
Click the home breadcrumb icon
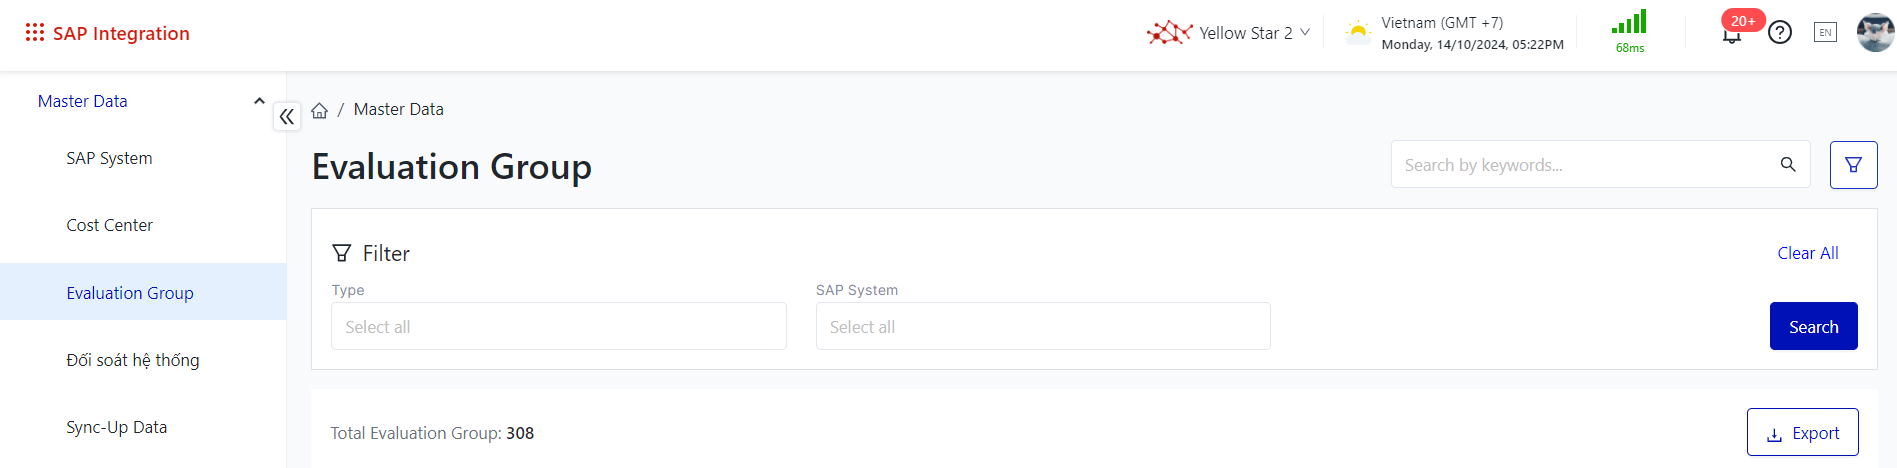click(320, 110)
